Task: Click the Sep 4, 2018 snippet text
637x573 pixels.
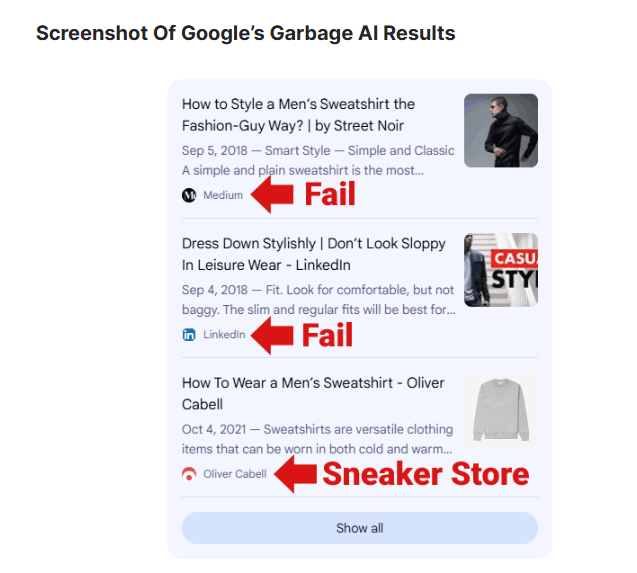Action: coord(318,300)
